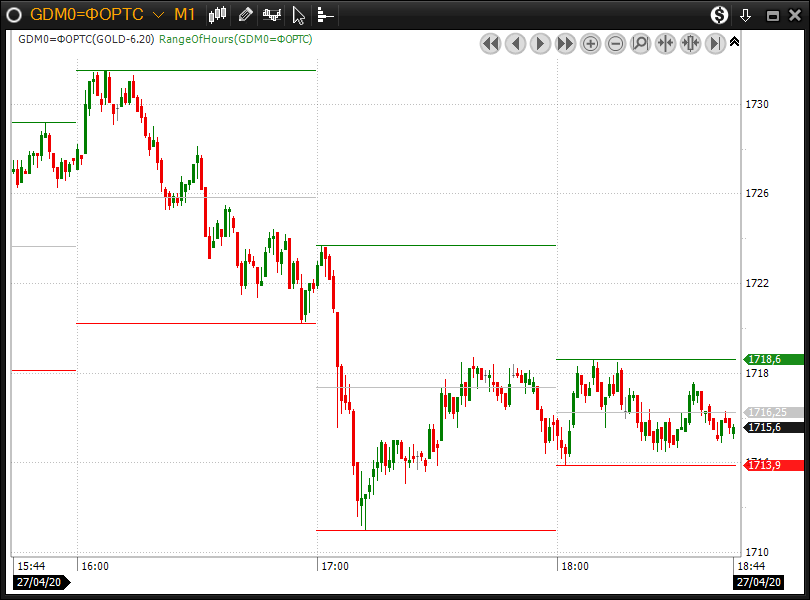Viewport: 810px width, 600px height.
Task: Change the M1 timeframe
Action: pos(184,14)
